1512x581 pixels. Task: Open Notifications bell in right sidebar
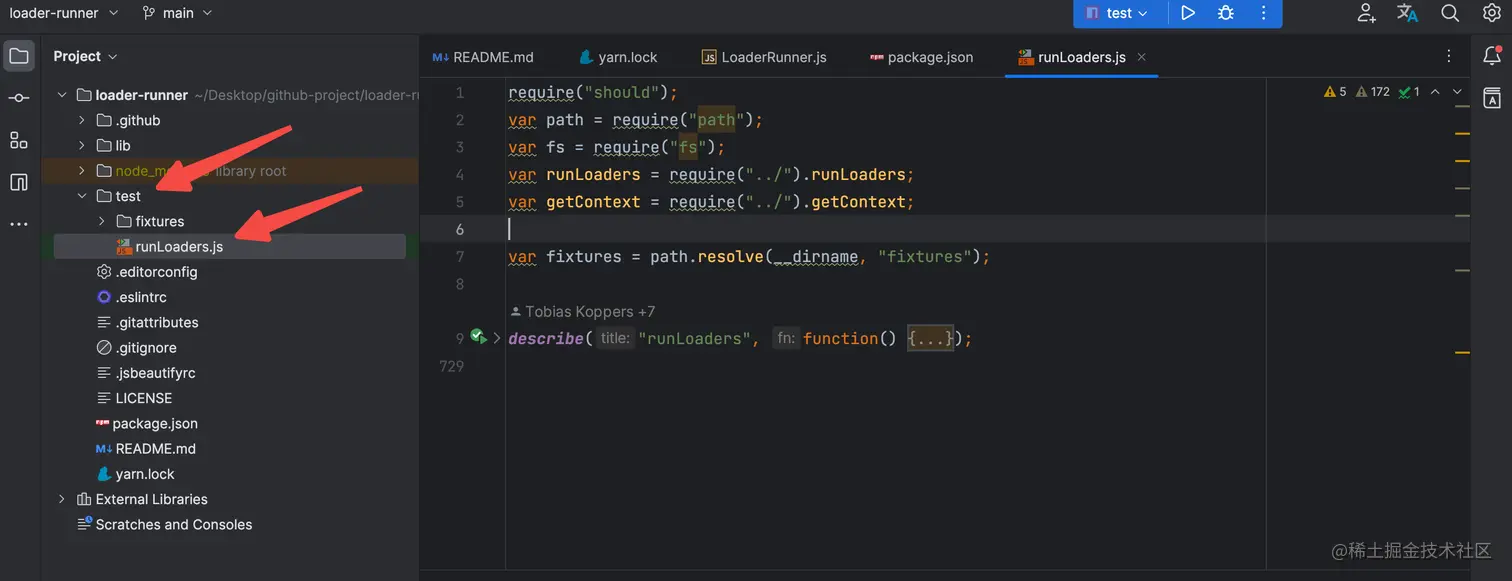pos(1491,56)
